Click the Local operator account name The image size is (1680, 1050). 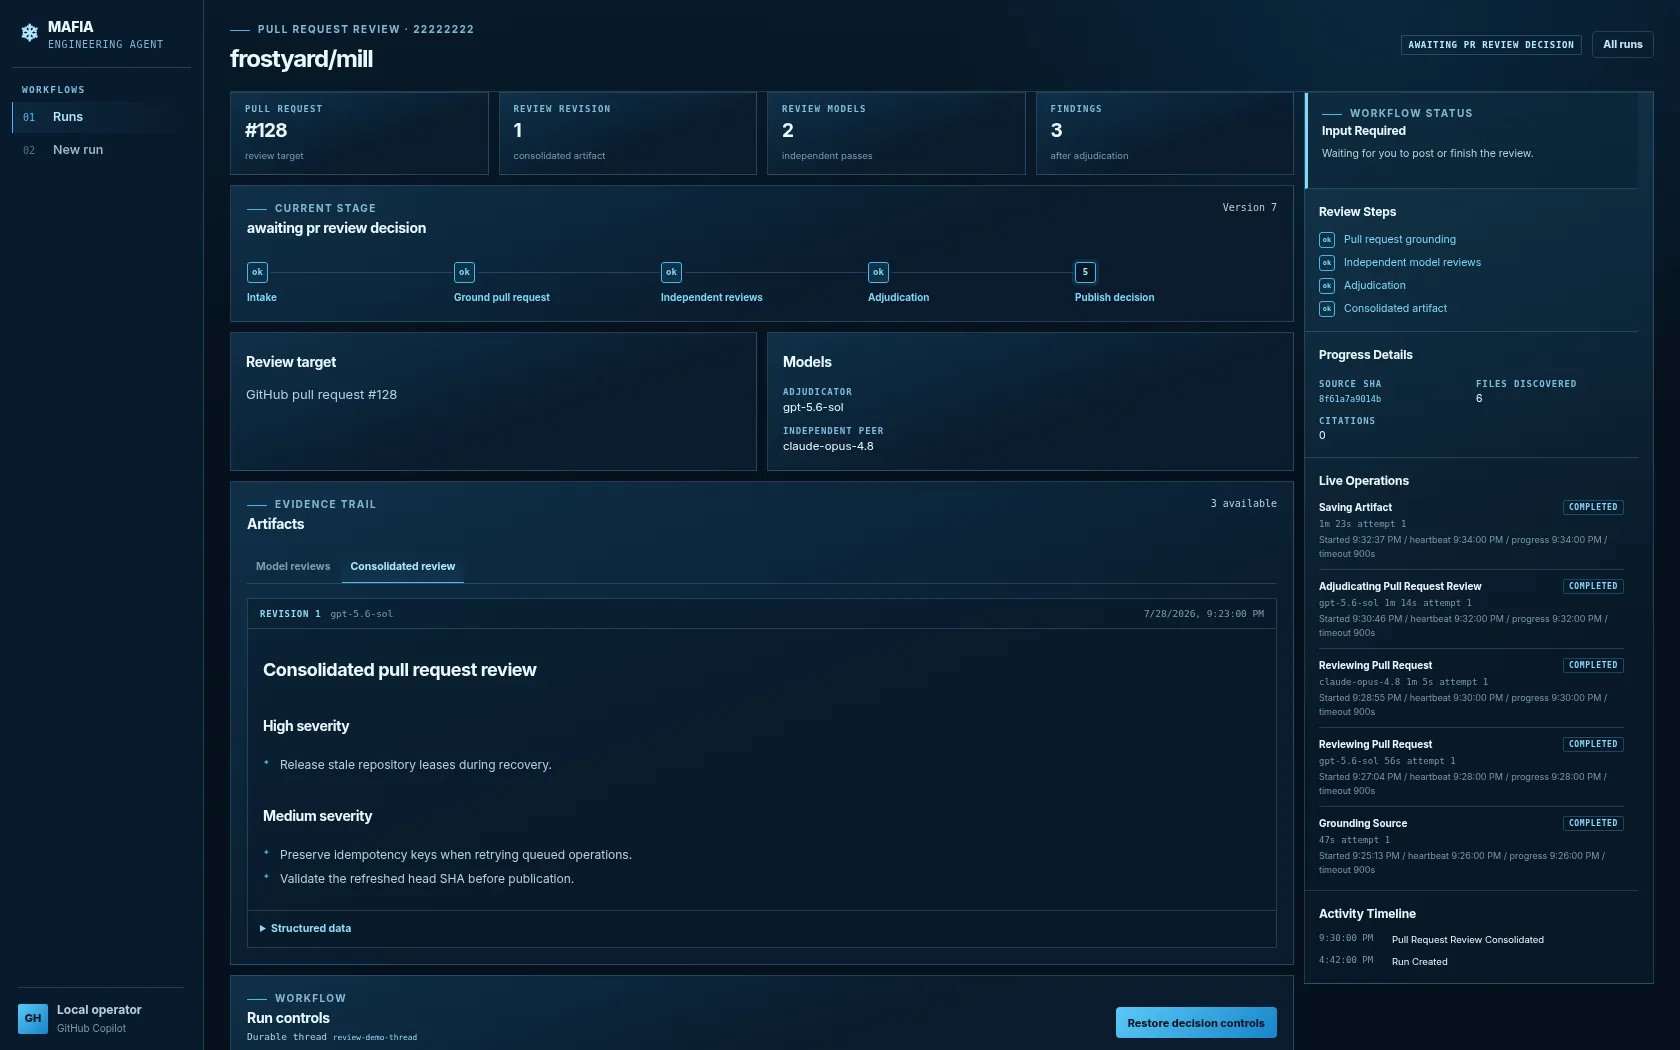pos(99,1010)
